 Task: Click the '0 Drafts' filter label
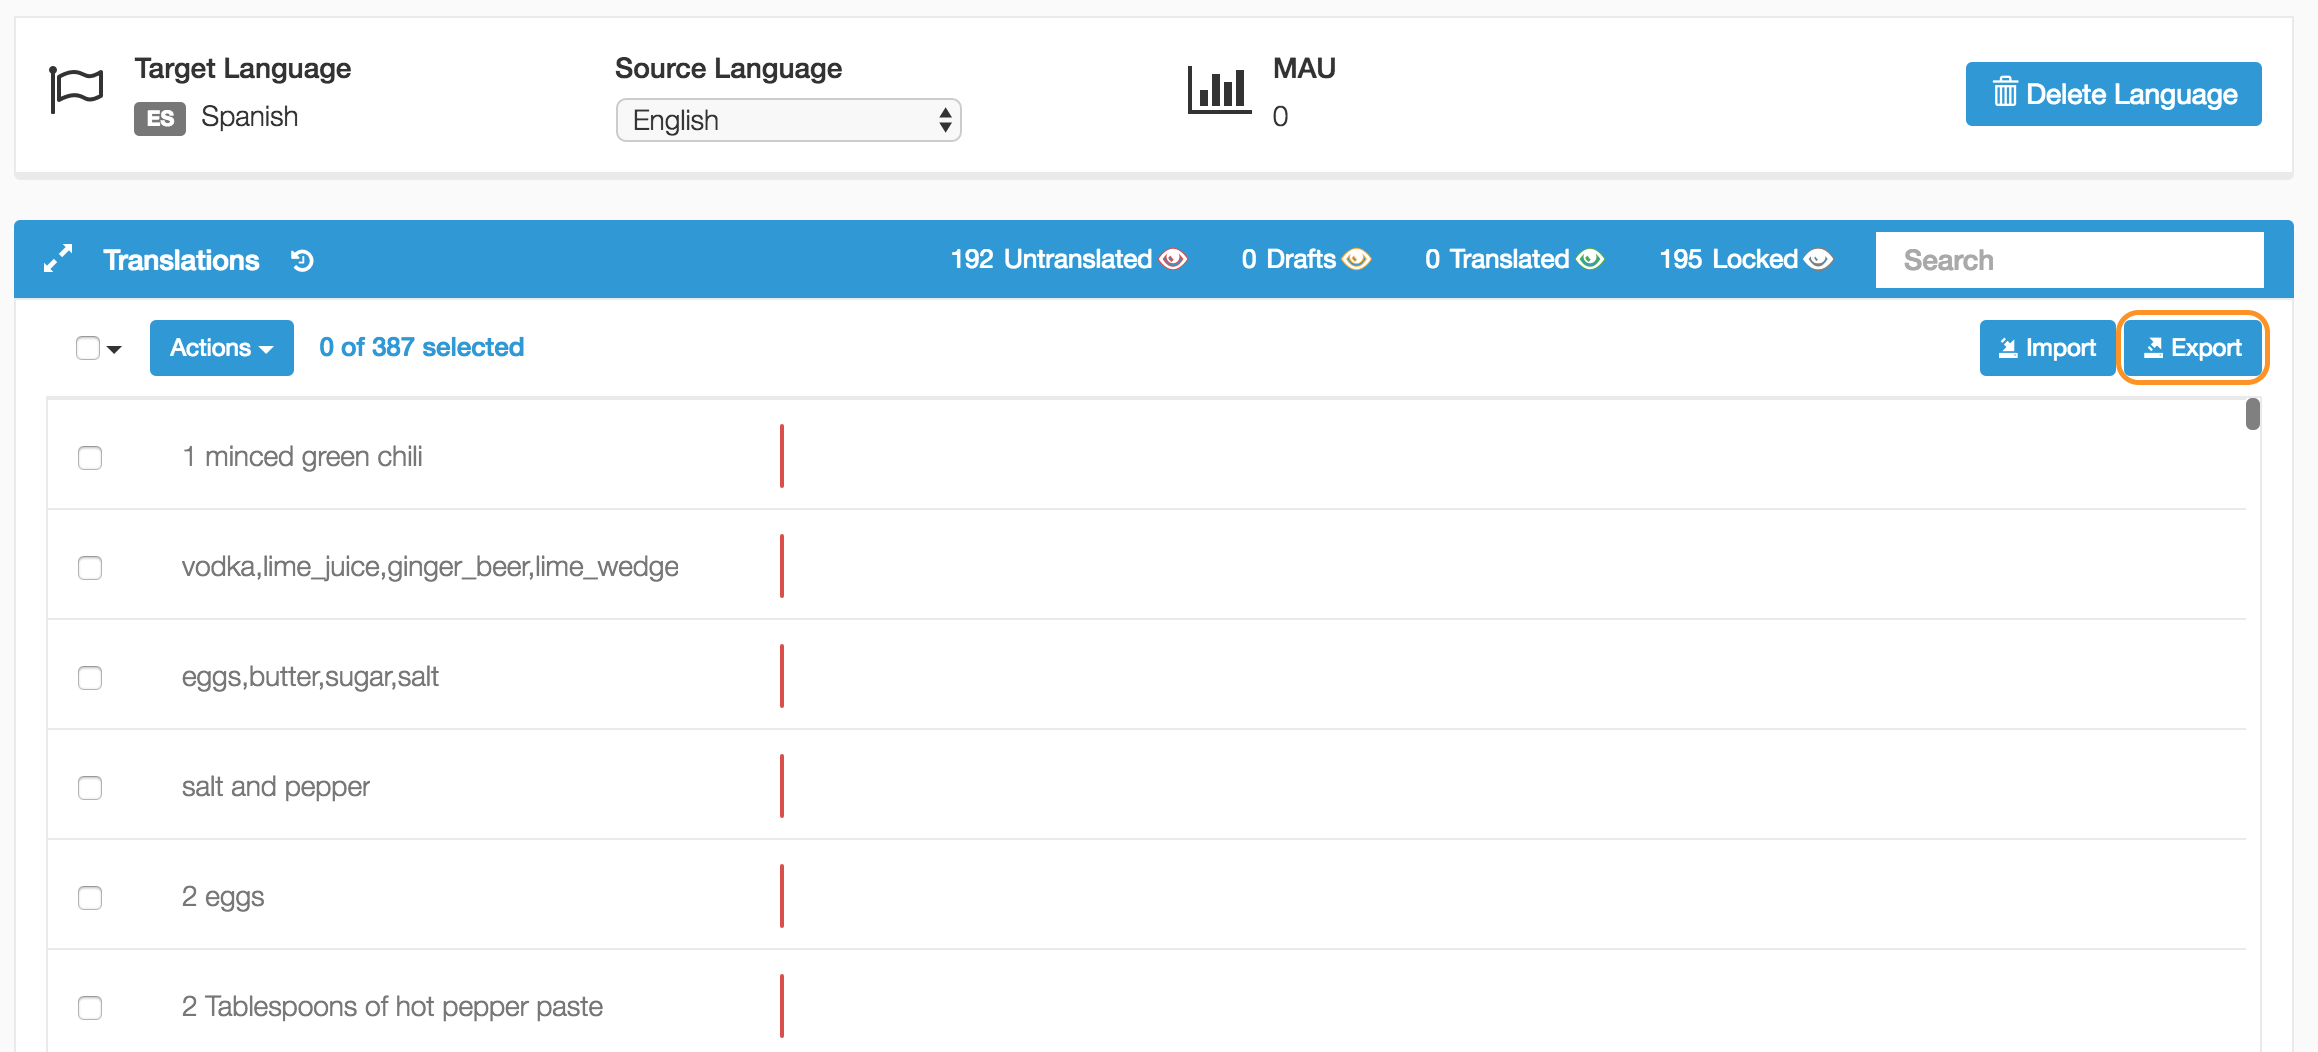point(1288,259)
